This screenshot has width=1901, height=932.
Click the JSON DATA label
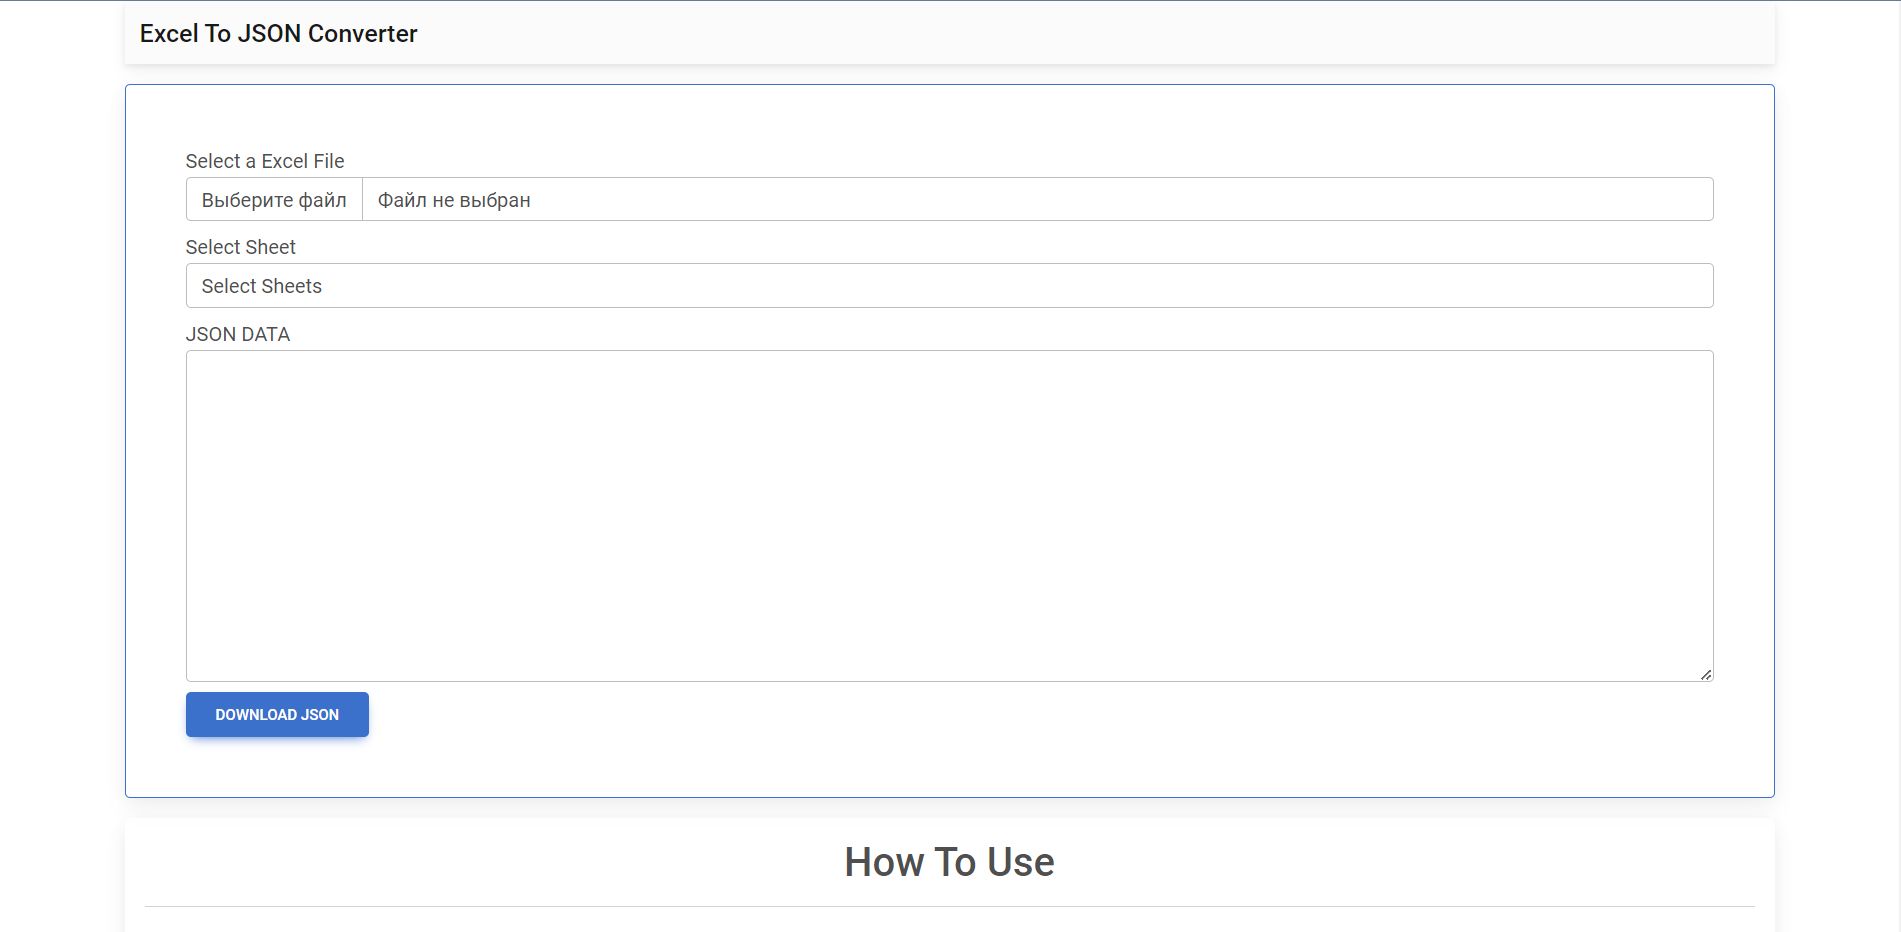click(x=238, y=334)
